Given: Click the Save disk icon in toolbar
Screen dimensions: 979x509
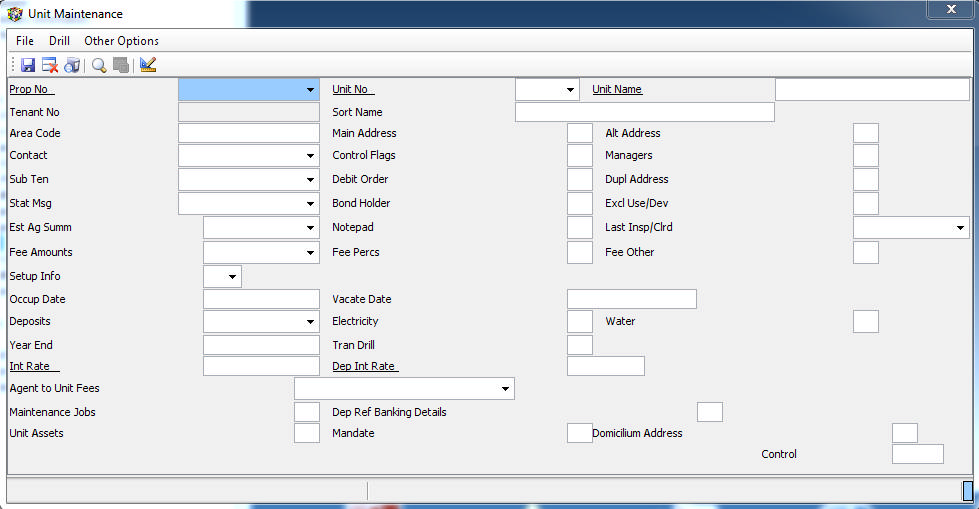Looking at the screenshot, I should pyautogui.click(x=27, y=65).
